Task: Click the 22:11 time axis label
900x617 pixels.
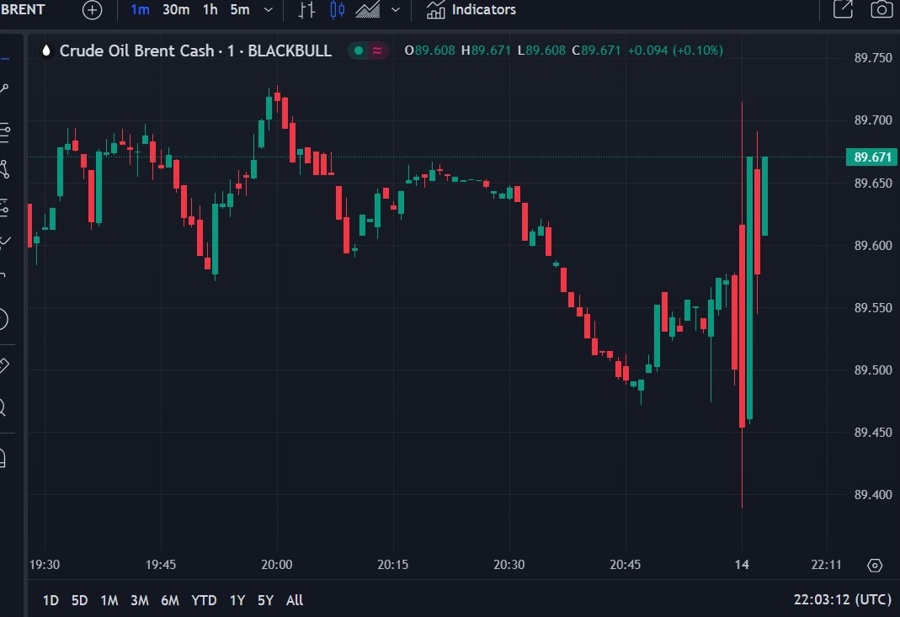Action: pos(826,565)
